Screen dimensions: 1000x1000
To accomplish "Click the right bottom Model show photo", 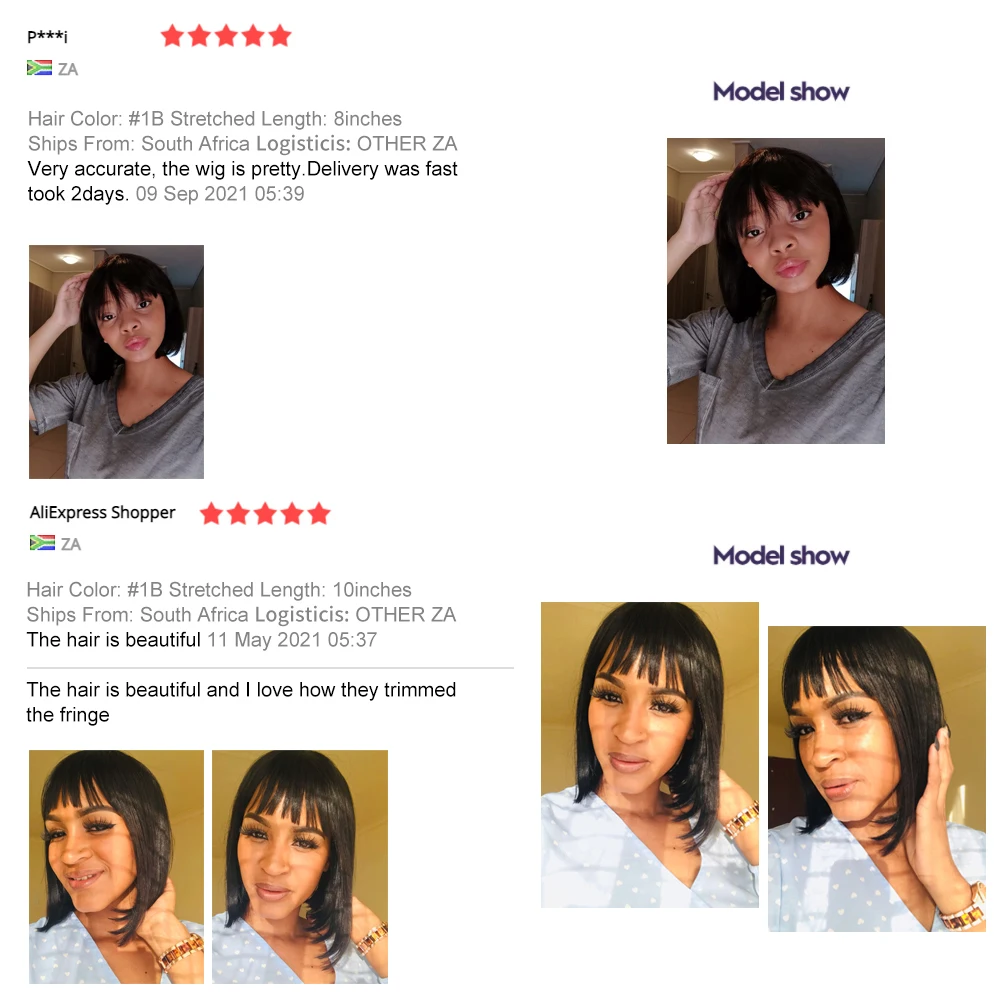I will pos(877,779).
